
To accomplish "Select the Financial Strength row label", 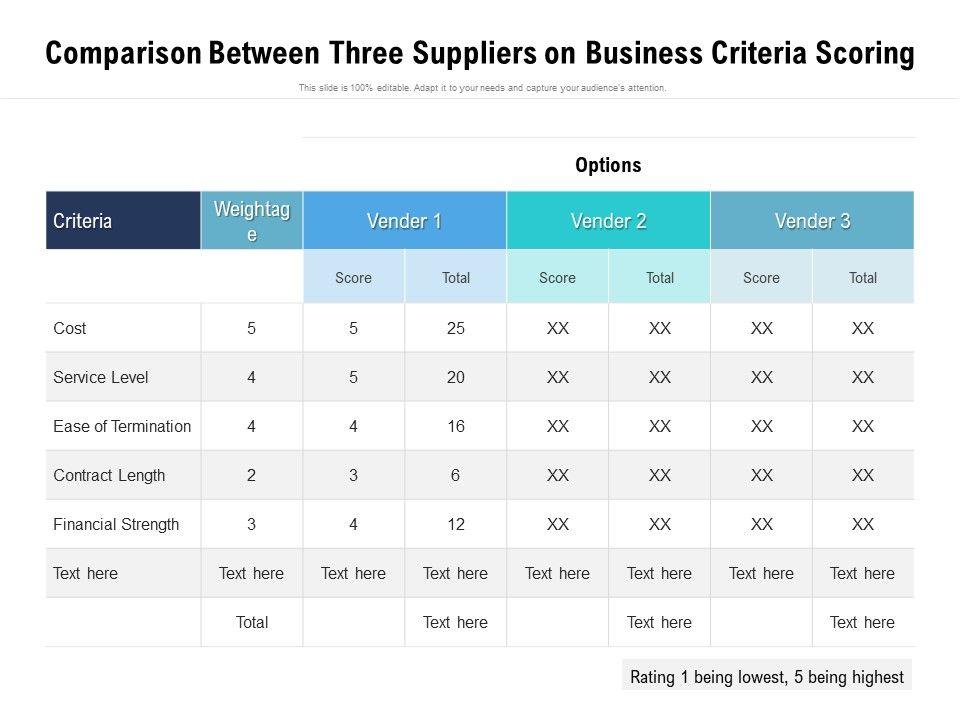I will point(116,524).
